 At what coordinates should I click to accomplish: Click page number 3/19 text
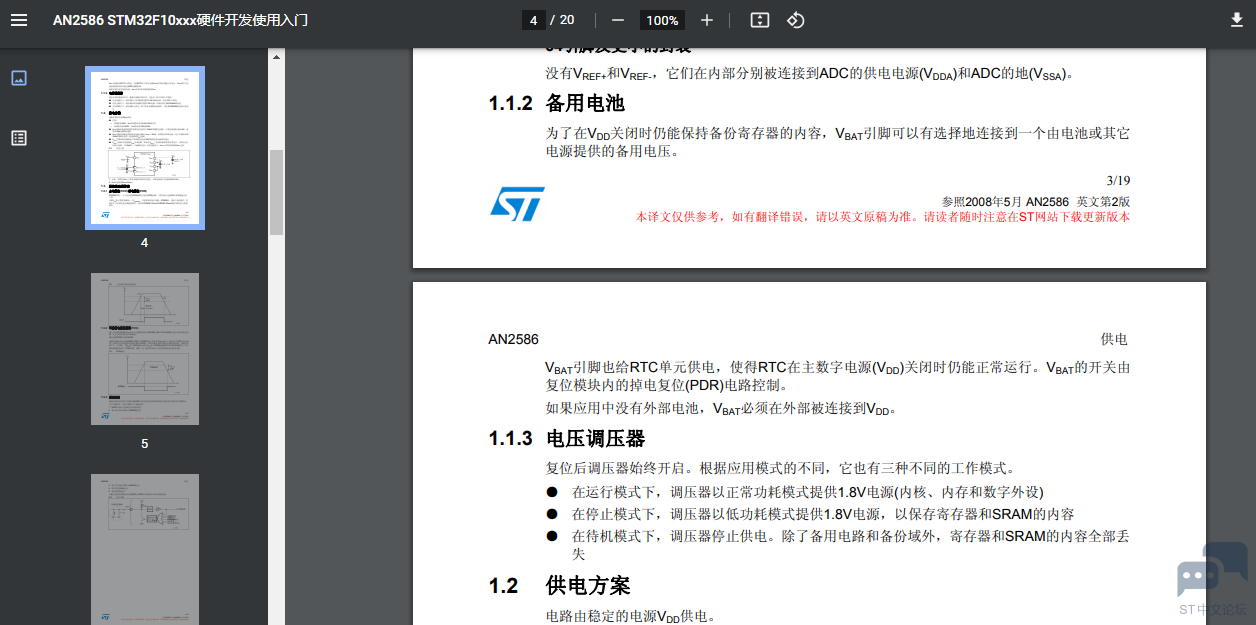coord(1118,181)
